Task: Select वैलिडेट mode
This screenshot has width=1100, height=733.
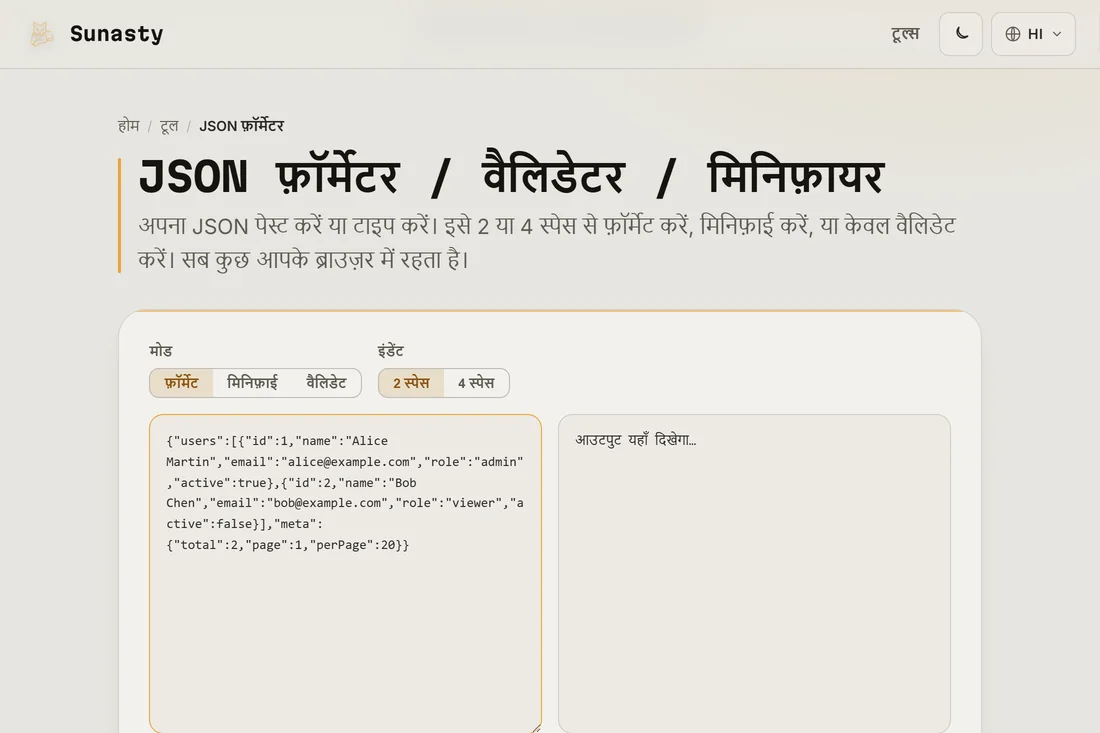Action: (x=326, y=383)
